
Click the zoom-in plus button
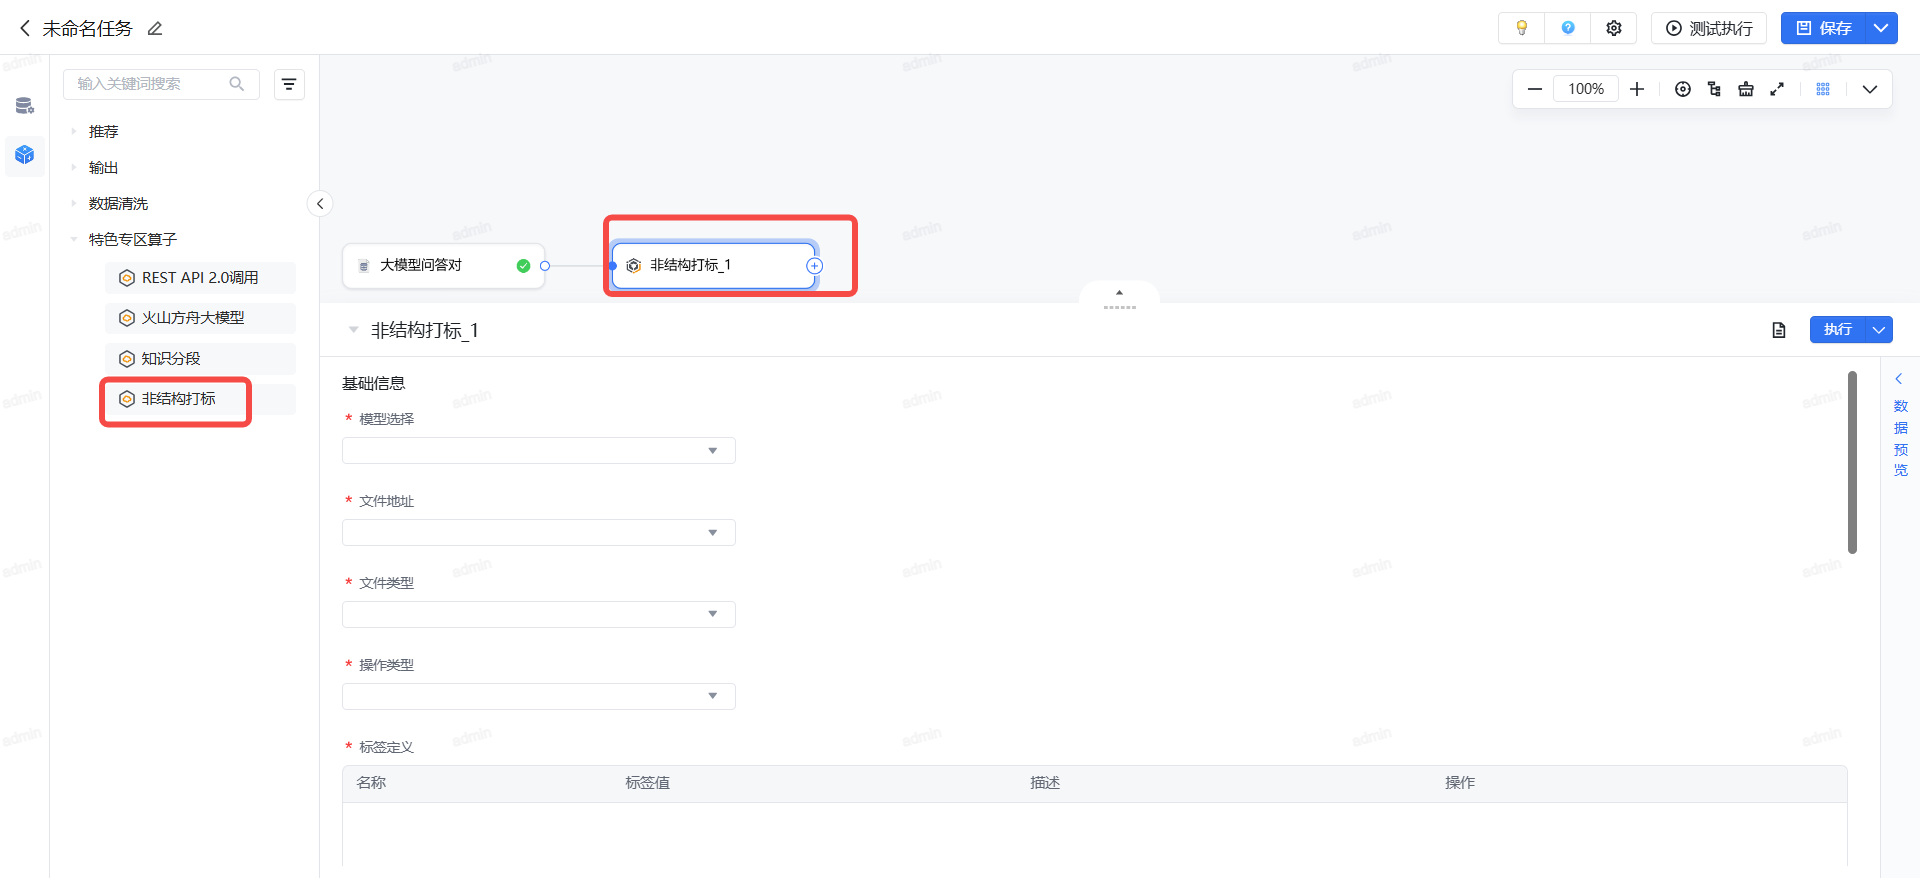tap(1637, 89)
